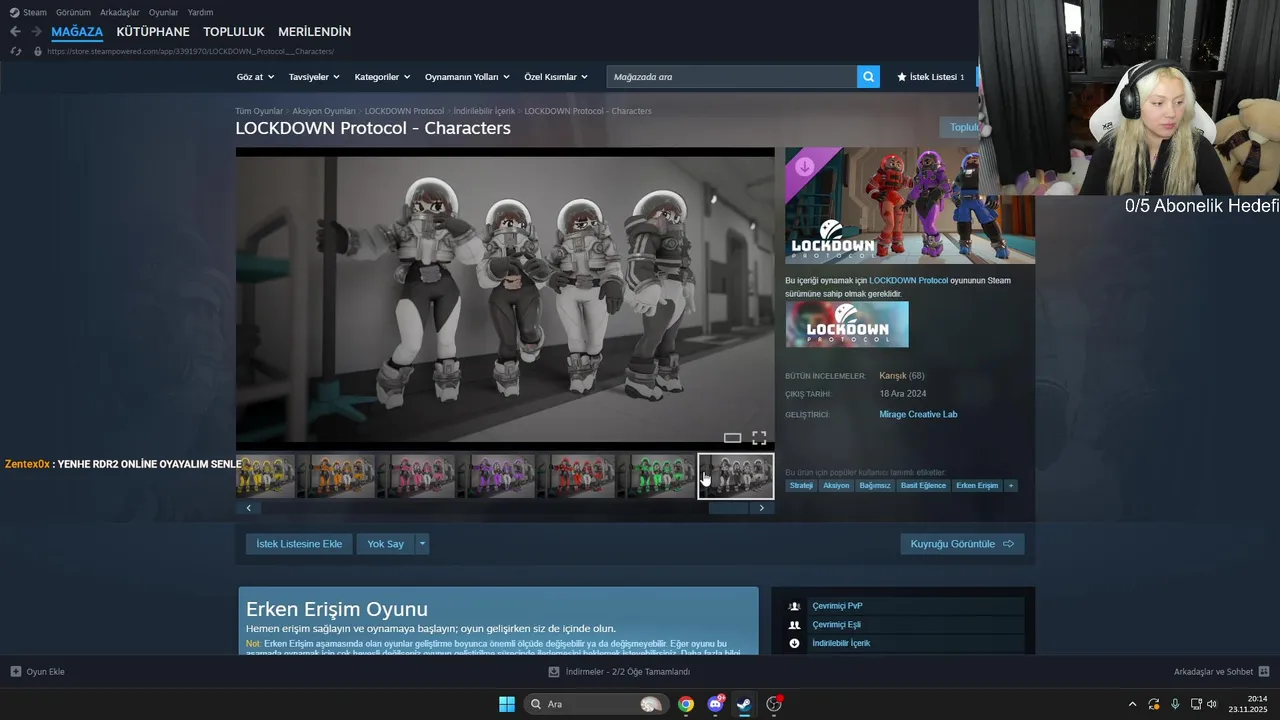Open the Arkadaşlar ve Sohbet friends icon
Image resolution: width=1280 pixels, height=720 pixels.
[1264, 672]
